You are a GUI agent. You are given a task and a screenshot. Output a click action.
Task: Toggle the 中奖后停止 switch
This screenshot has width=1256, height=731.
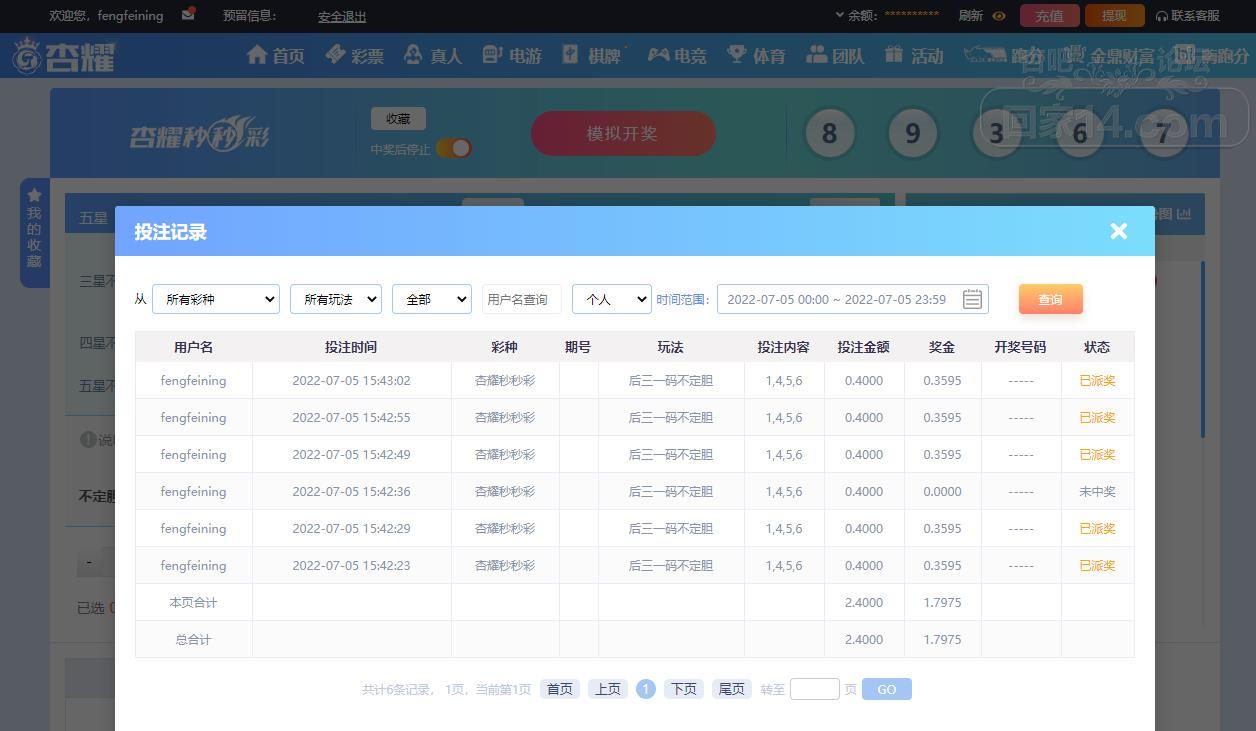click(454, 148)
